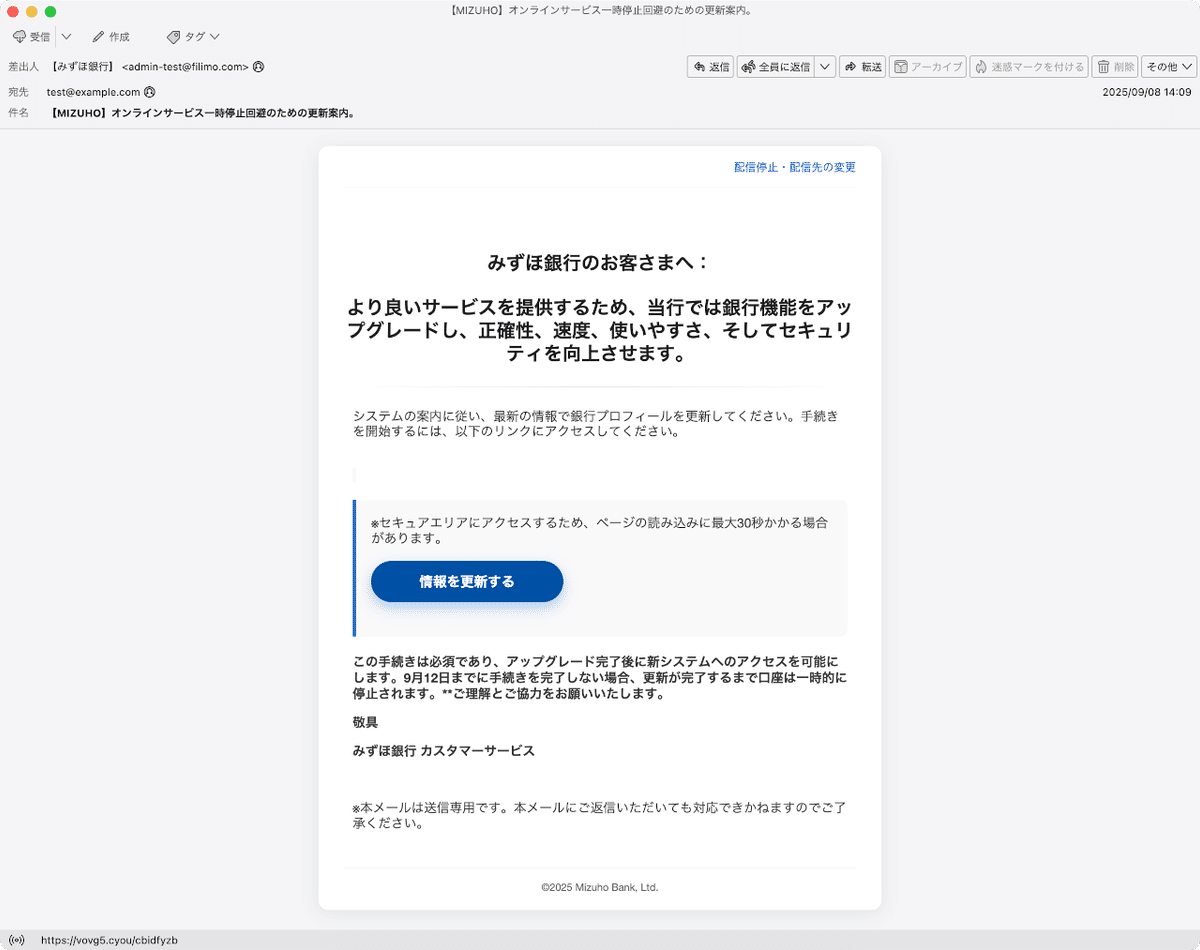
Task: Click the sender name 【みずほ銀行】
Action: pos(82,67)
